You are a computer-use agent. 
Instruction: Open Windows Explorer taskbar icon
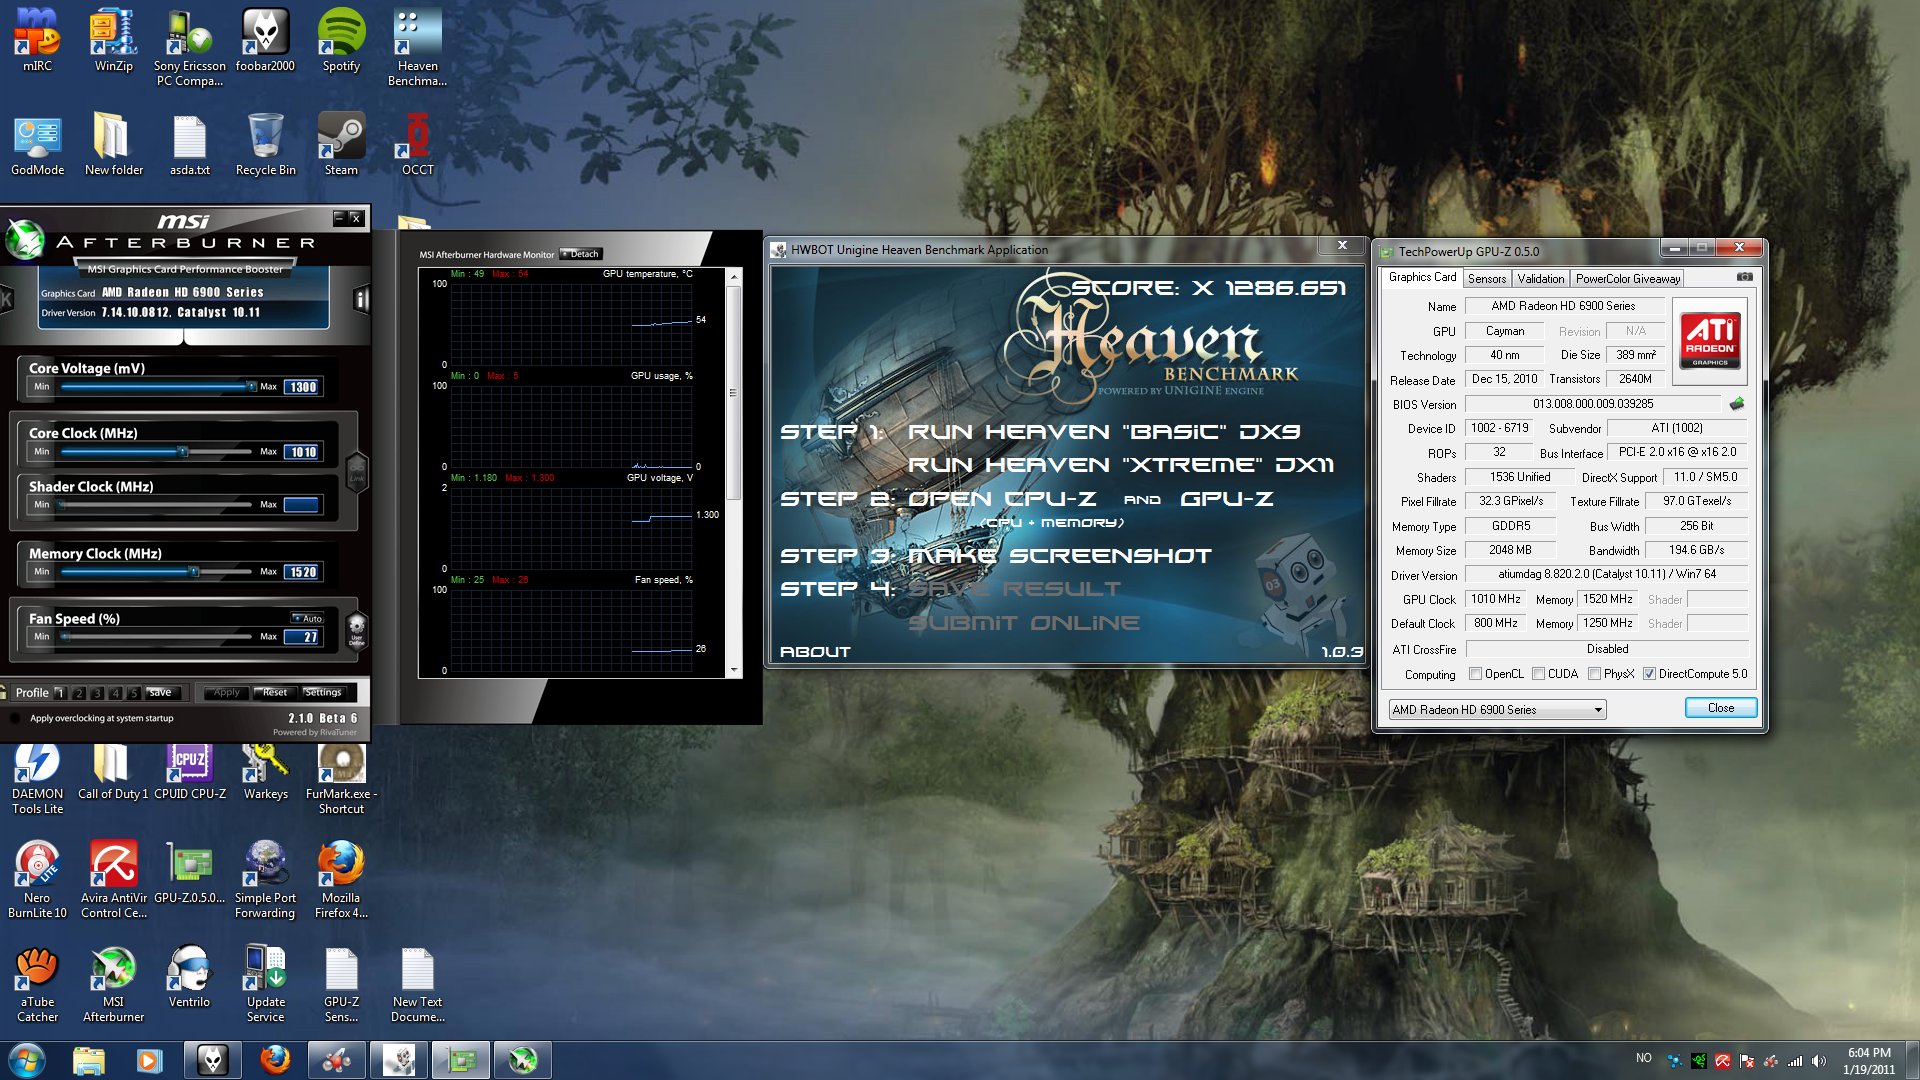88,1060
